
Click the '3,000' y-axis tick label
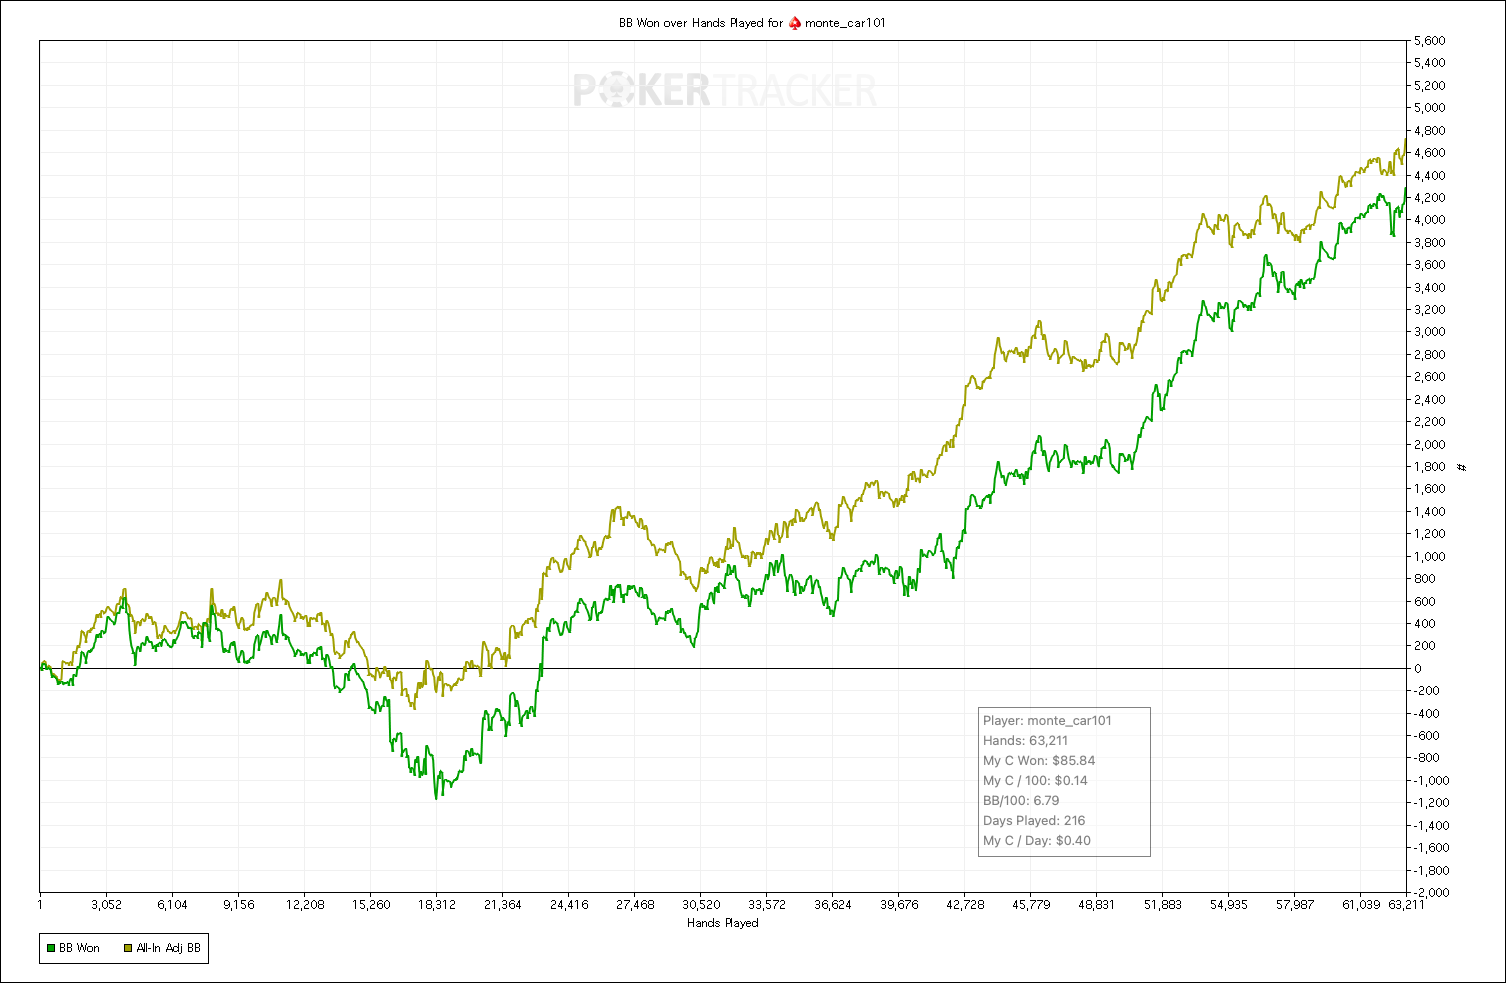1430,332
